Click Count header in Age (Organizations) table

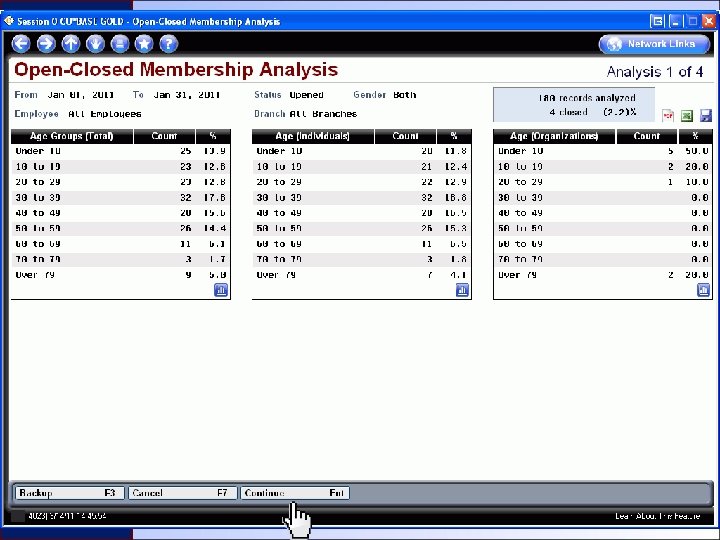coord(647,136)
